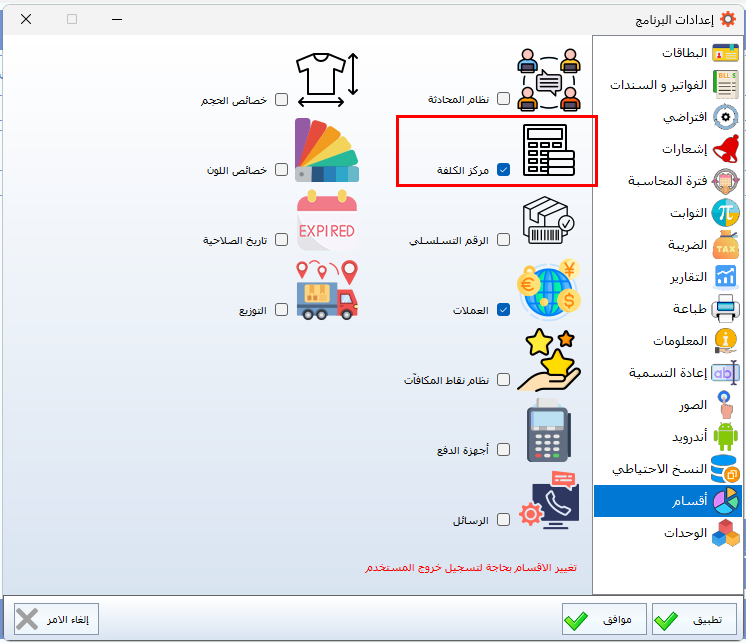Click the expired calendar icon
The height and width of the screenshot is (643, 746).
327,223
